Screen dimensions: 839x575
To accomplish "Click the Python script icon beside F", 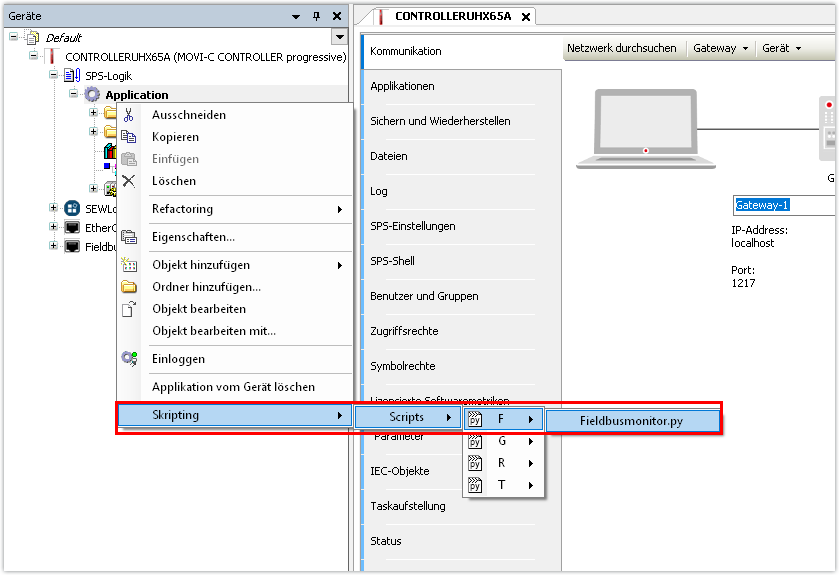I will [476, 419].
